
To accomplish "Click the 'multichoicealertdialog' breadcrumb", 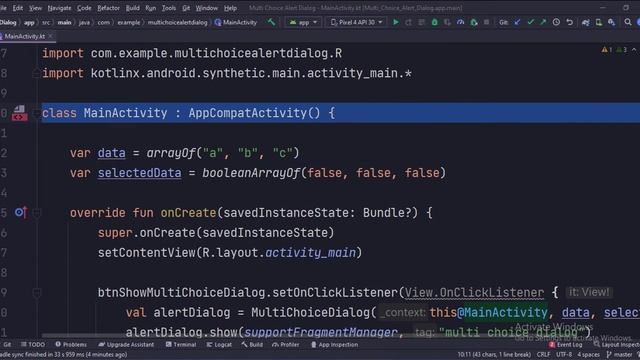I will pos(178,22).
